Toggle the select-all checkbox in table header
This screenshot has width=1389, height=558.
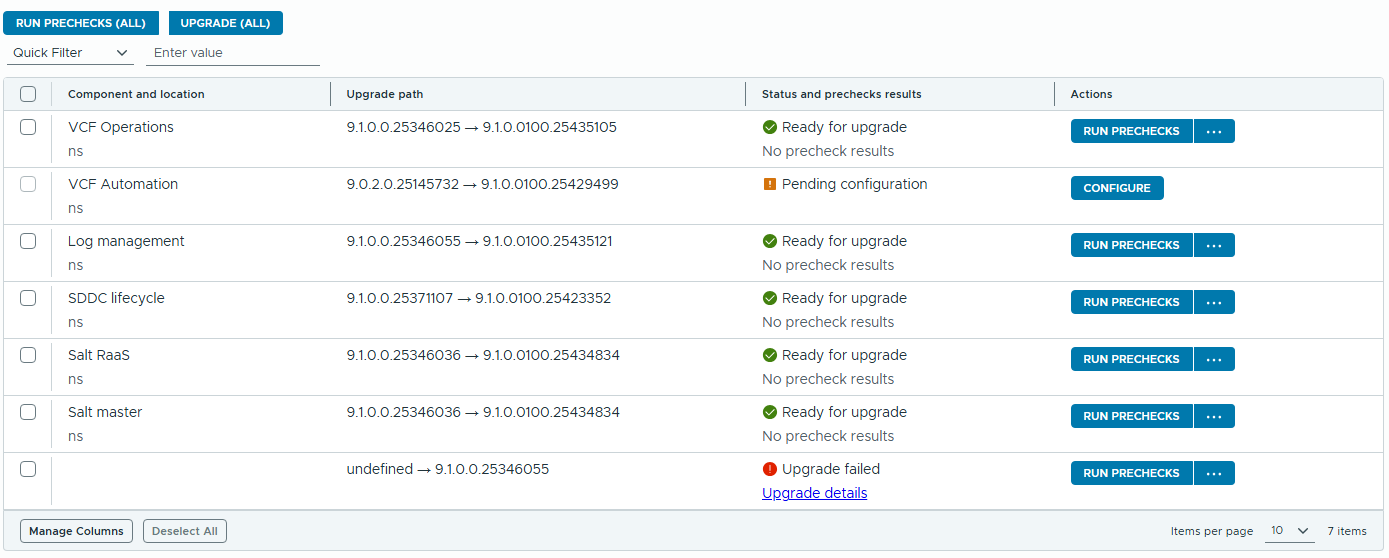(28, 94)
